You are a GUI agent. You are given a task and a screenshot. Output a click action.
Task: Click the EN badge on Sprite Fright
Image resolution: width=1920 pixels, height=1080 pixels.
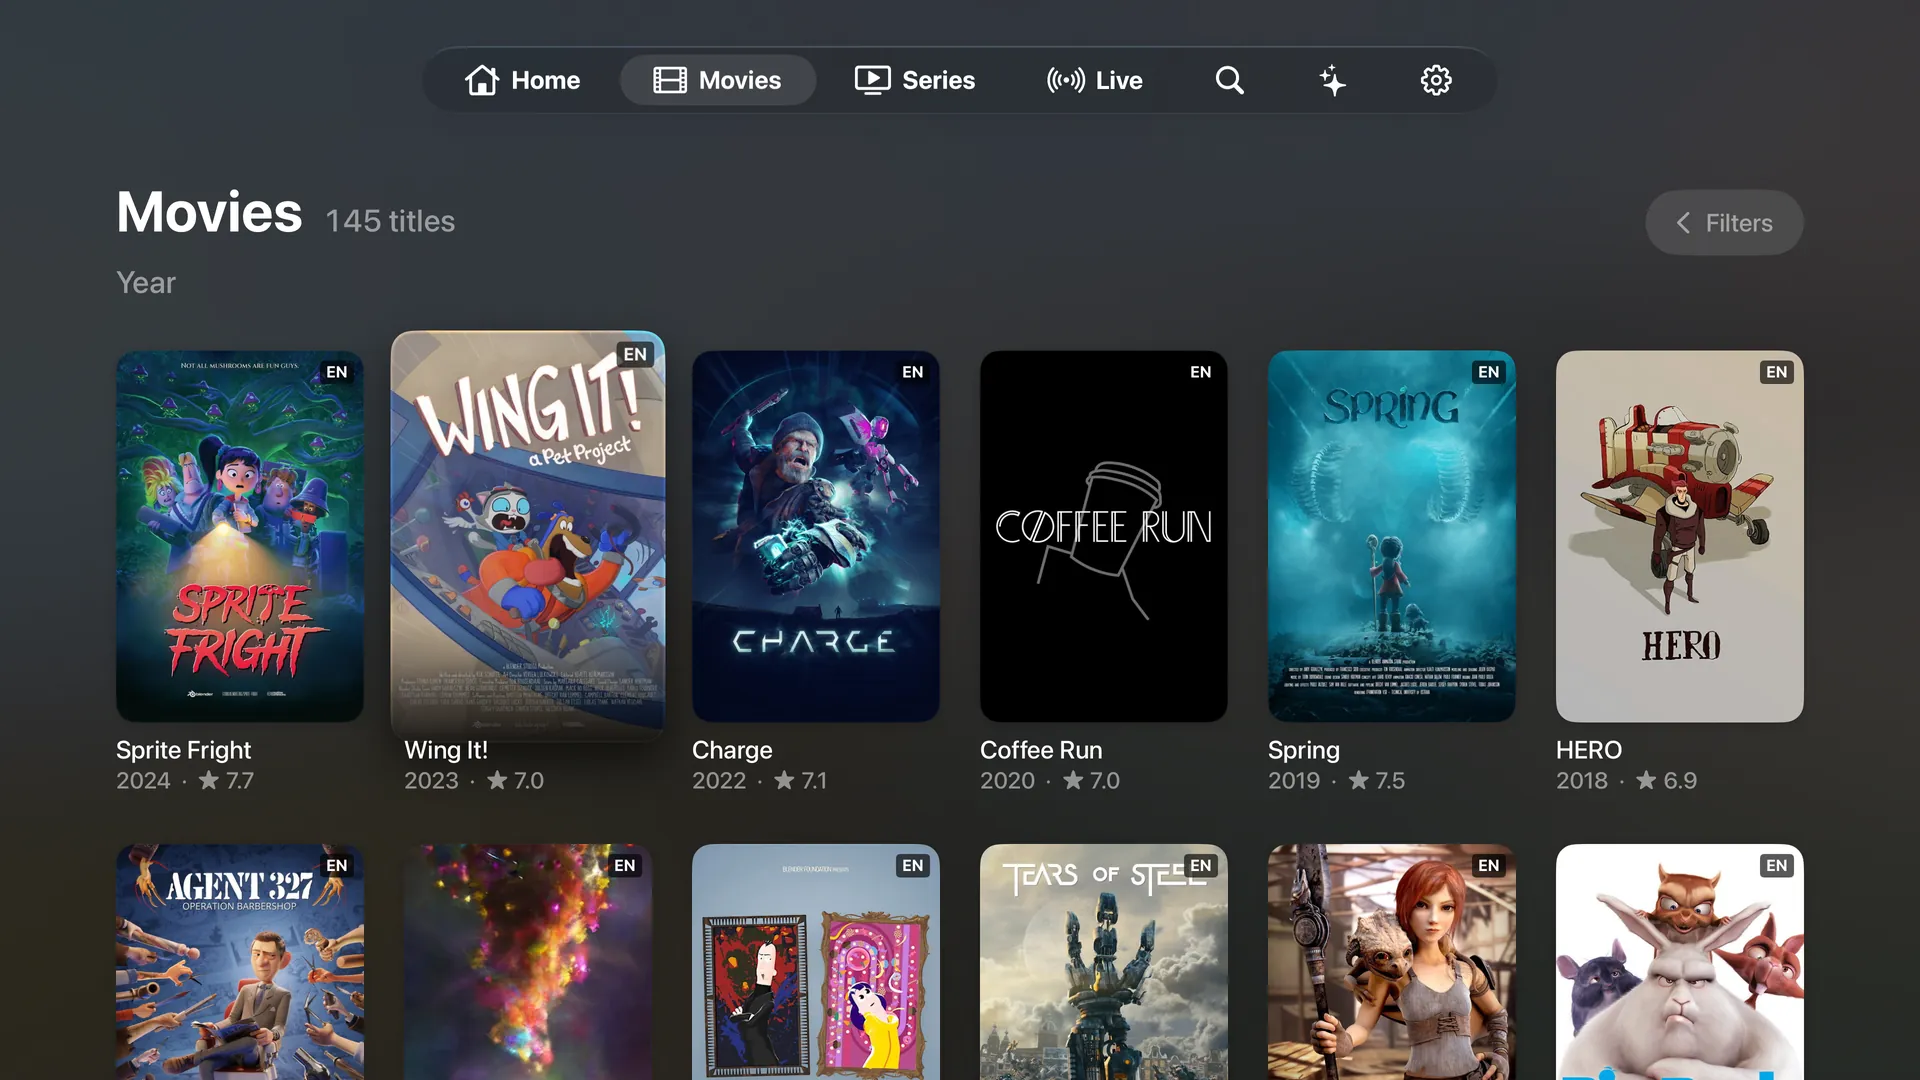pyautogui.click(x=337, y=372)
